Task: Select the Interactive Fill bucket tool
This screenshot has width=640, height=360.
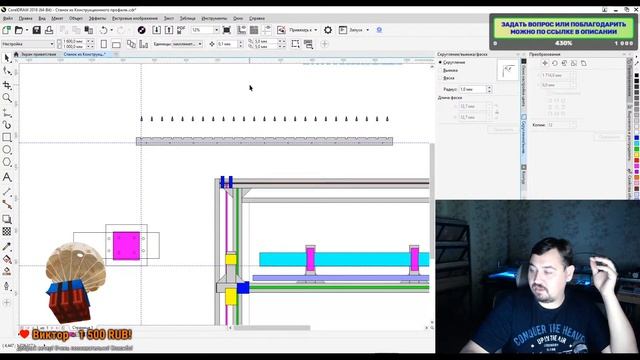Action: (x=7, y=259)
